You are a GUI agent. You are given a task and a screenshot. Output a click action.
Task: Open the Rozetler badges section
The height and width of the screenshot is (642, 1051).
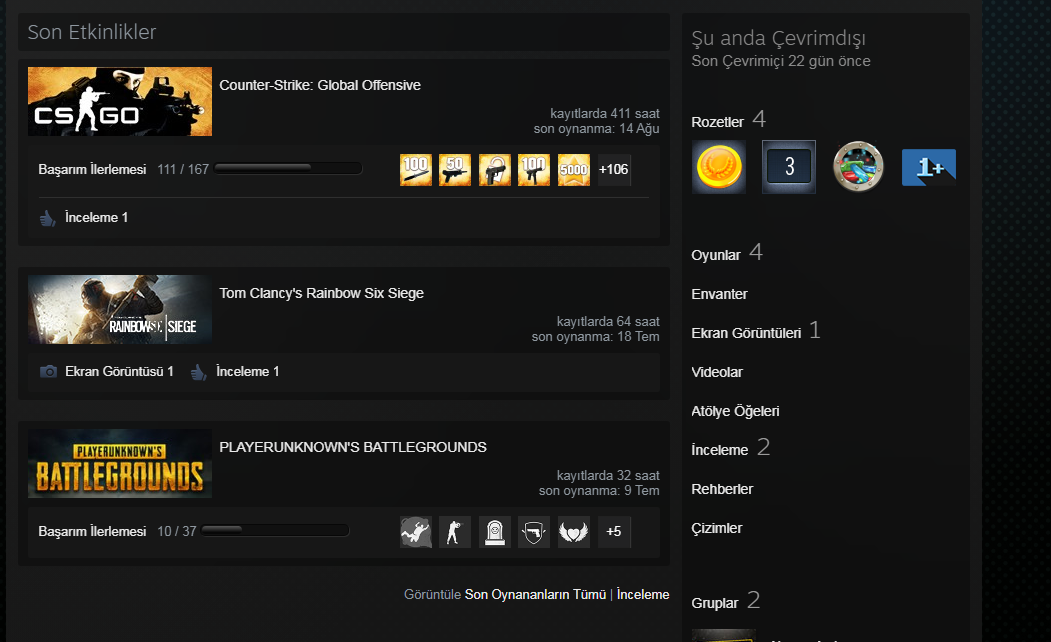(x=717, y=122)
